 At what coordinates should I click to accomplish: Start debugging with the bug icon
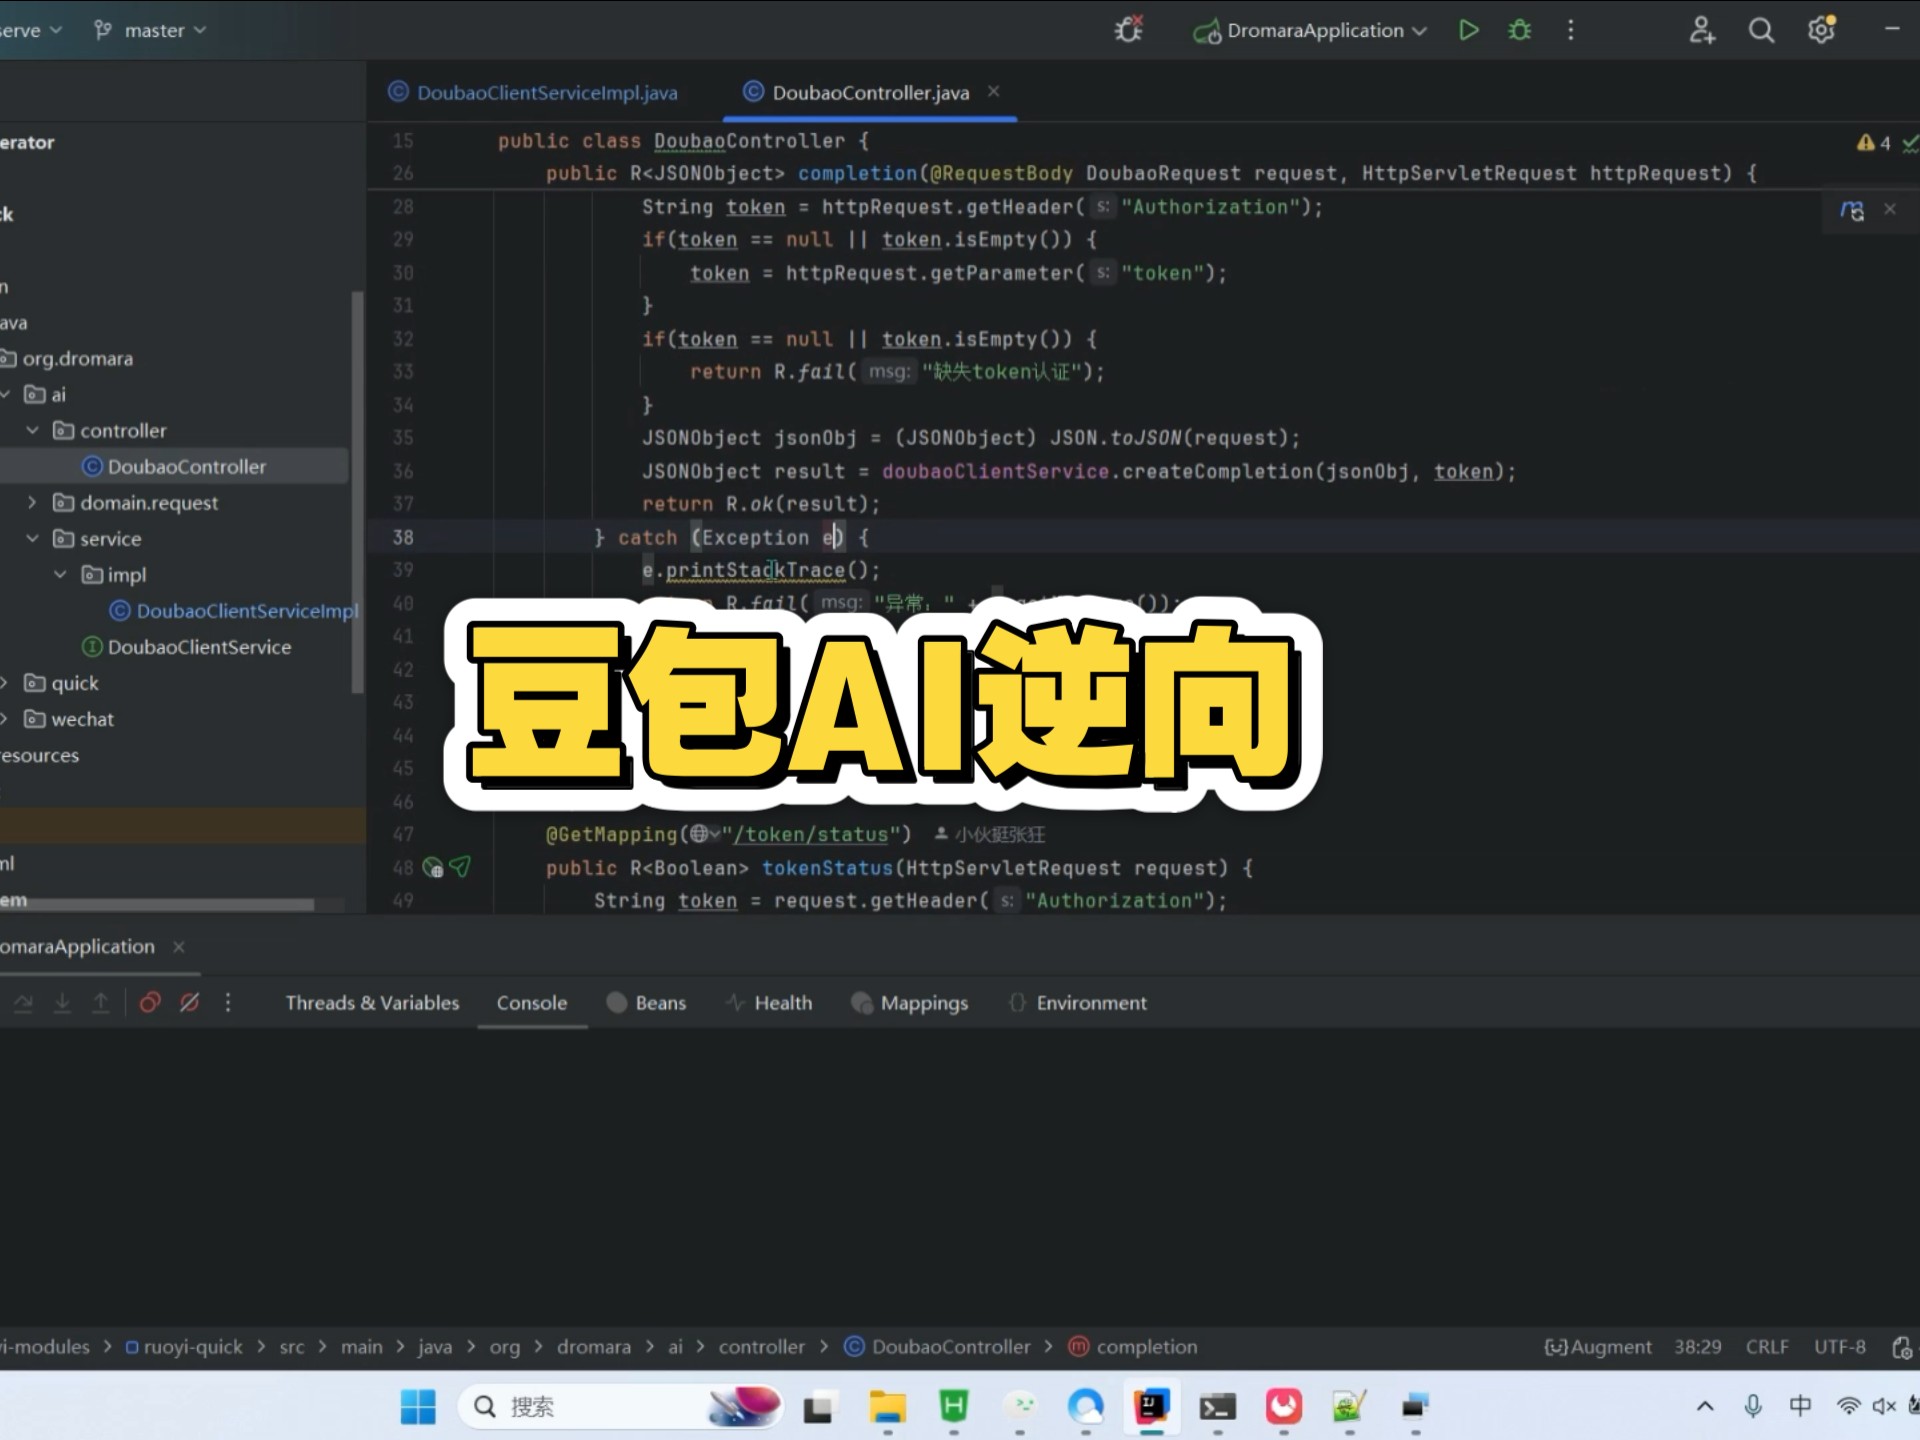(x=1519, y=30)
